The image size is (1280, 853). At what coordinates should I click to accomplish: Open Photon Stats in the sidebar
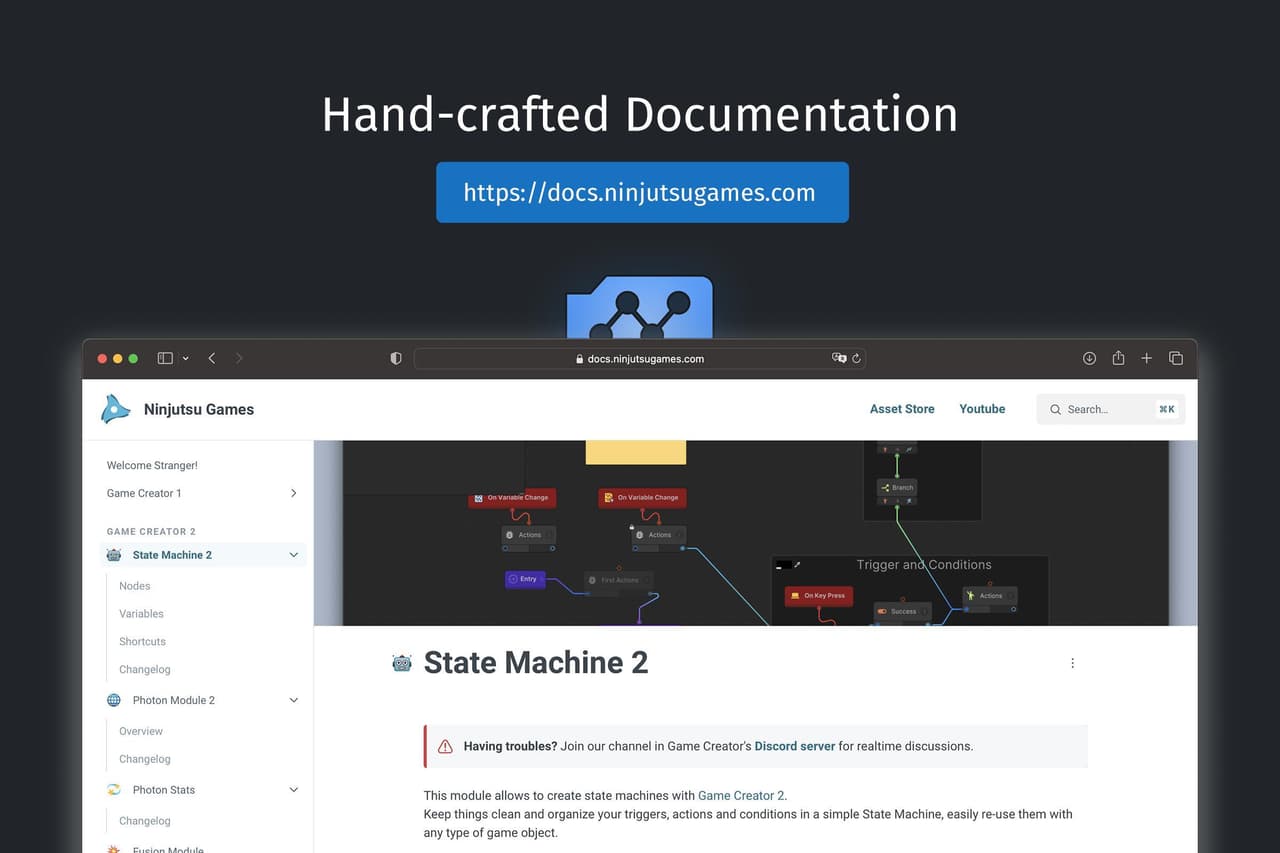pyautogui.click(x=164, y=790)
